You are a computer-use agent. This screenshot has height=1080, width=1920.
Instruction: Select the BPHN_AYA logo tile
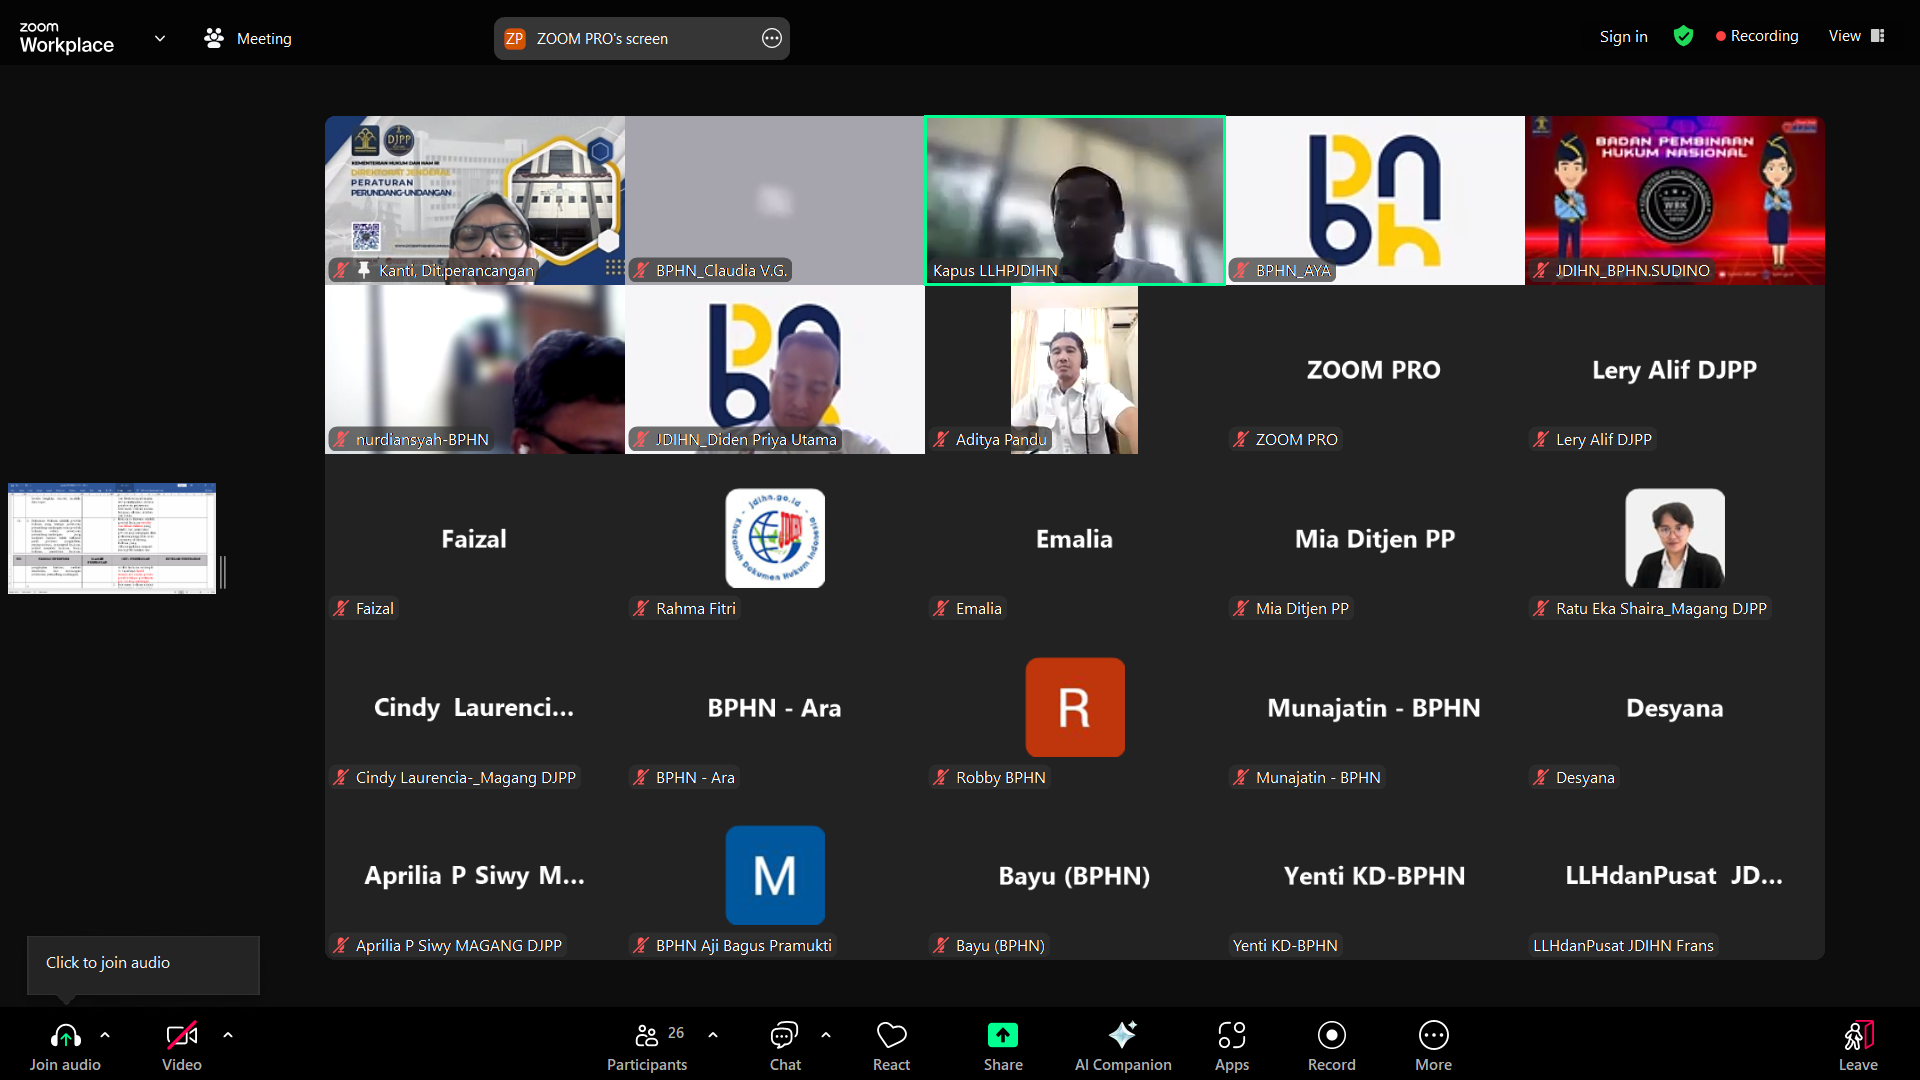click(1375, 200)
